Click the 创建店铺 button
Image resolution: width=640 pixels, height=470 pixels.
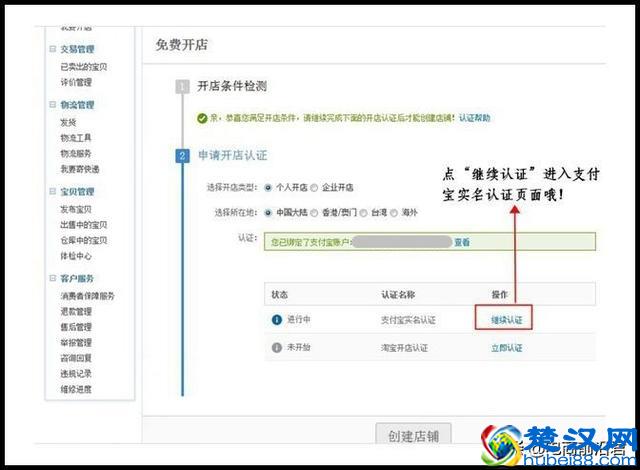[x=413, y=435]
